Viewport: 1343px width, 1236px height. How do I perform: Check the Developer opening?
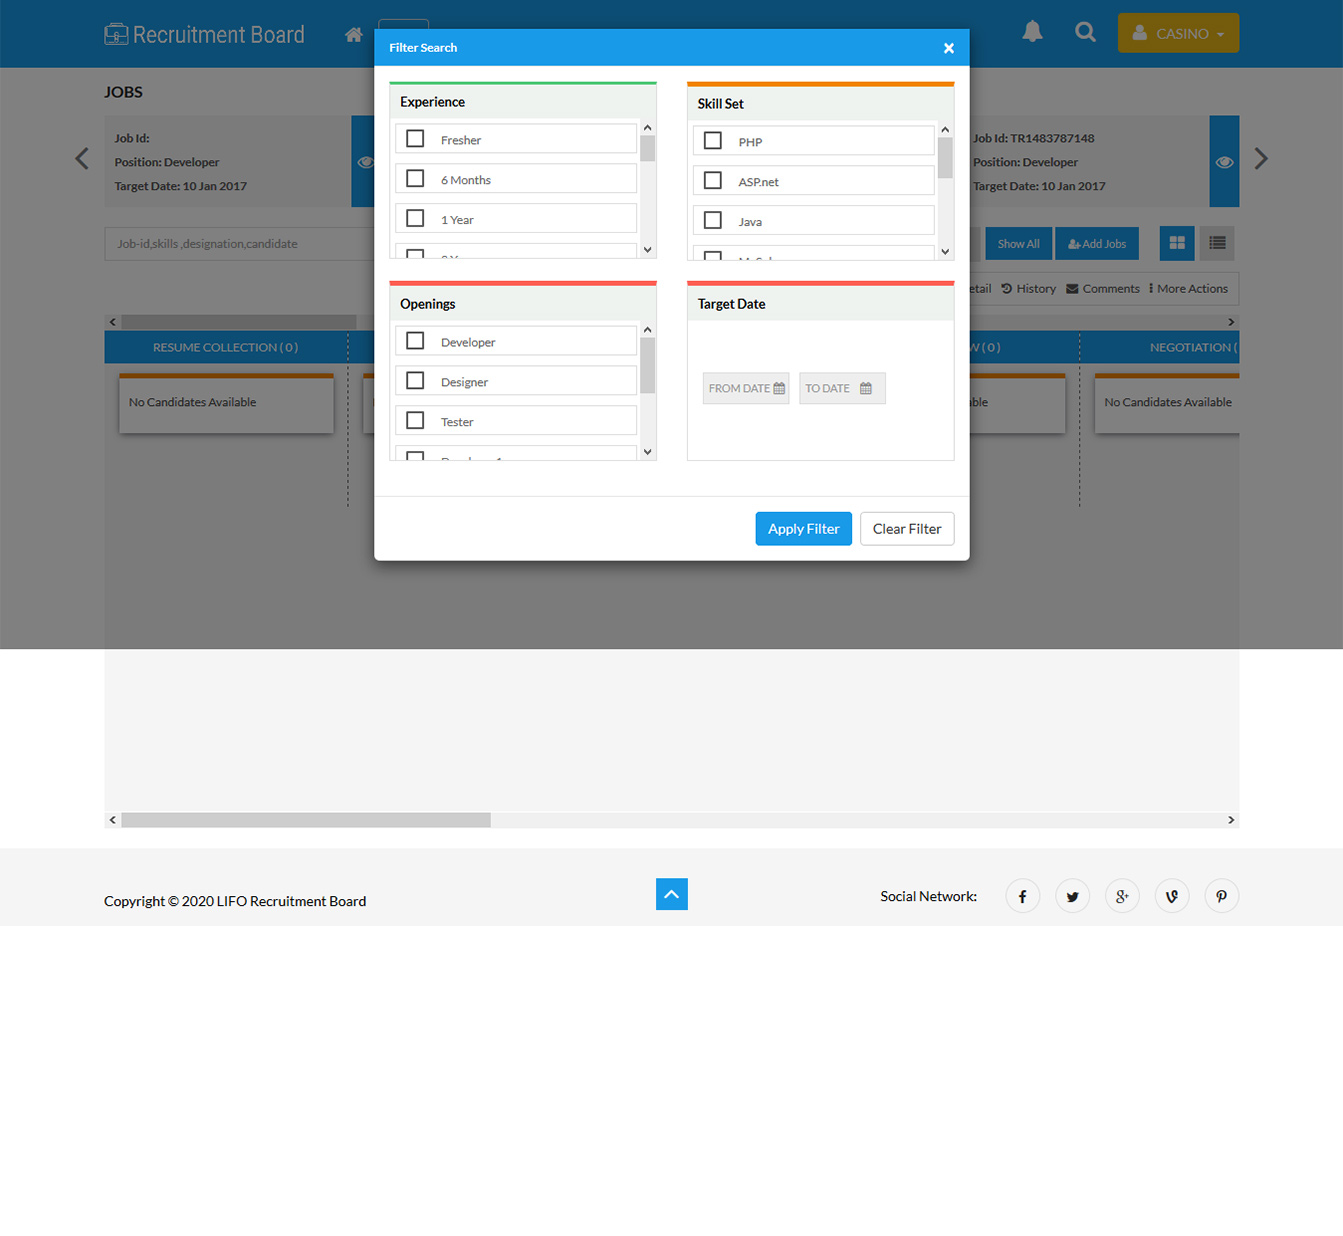coord(415,341)
